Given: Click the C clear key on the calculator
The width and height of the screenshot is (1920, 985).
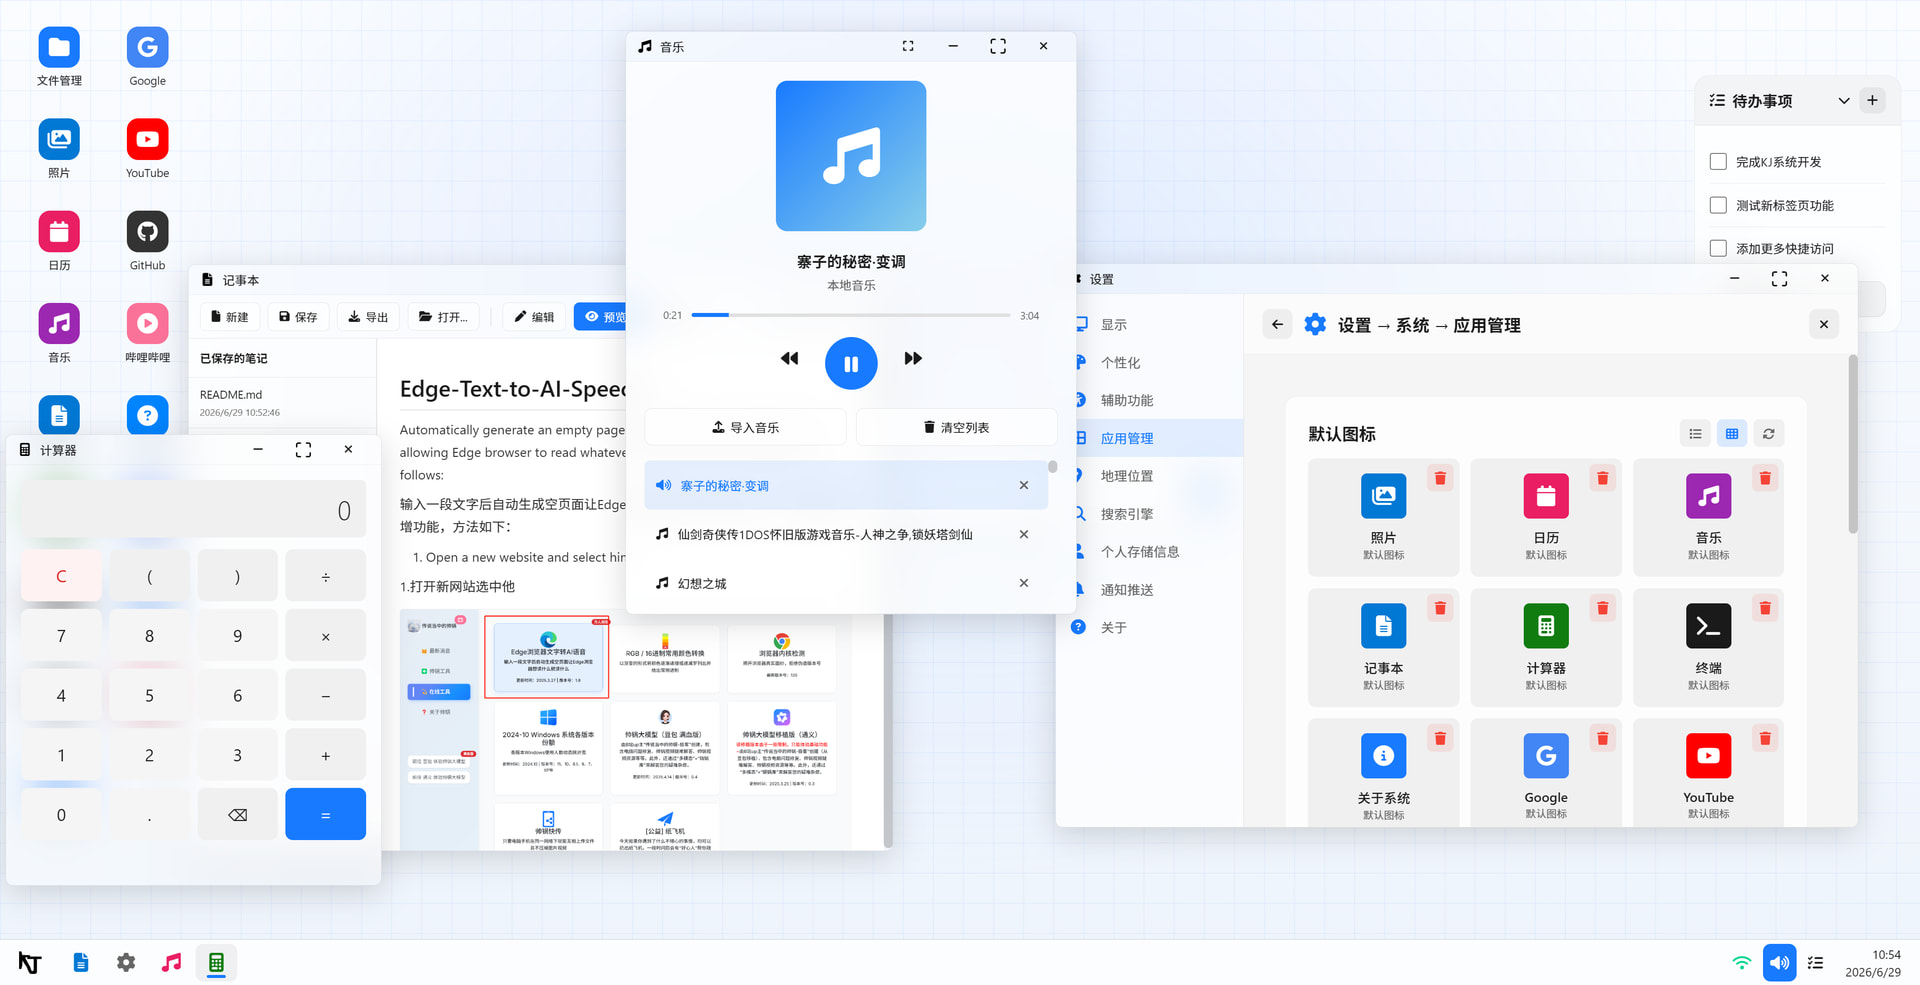Looking at the screenshot, I should [x=61, y=576].
